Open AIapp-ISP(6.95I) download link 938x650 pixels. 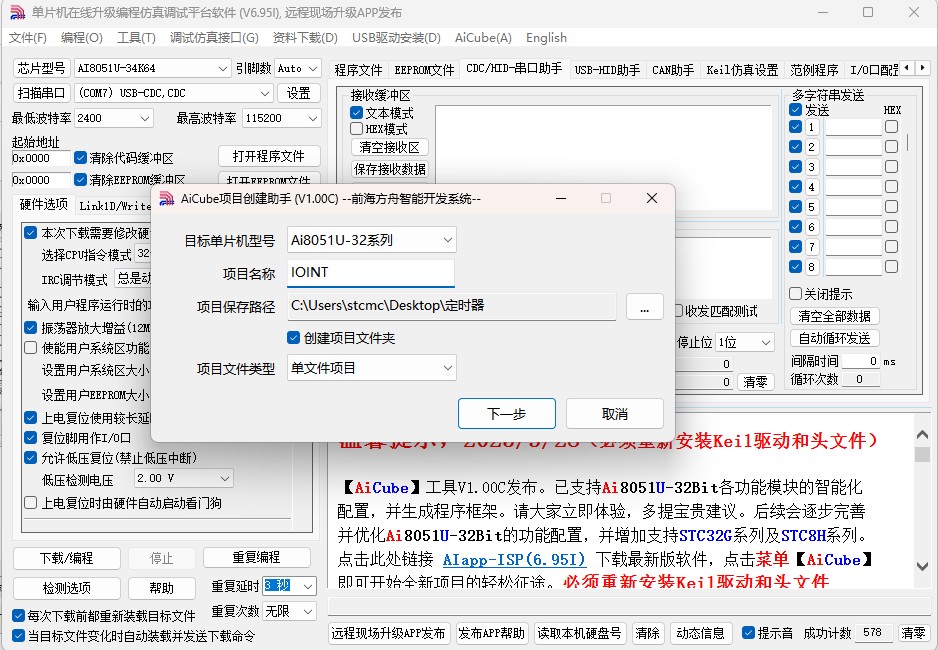[x=514, y=560]
